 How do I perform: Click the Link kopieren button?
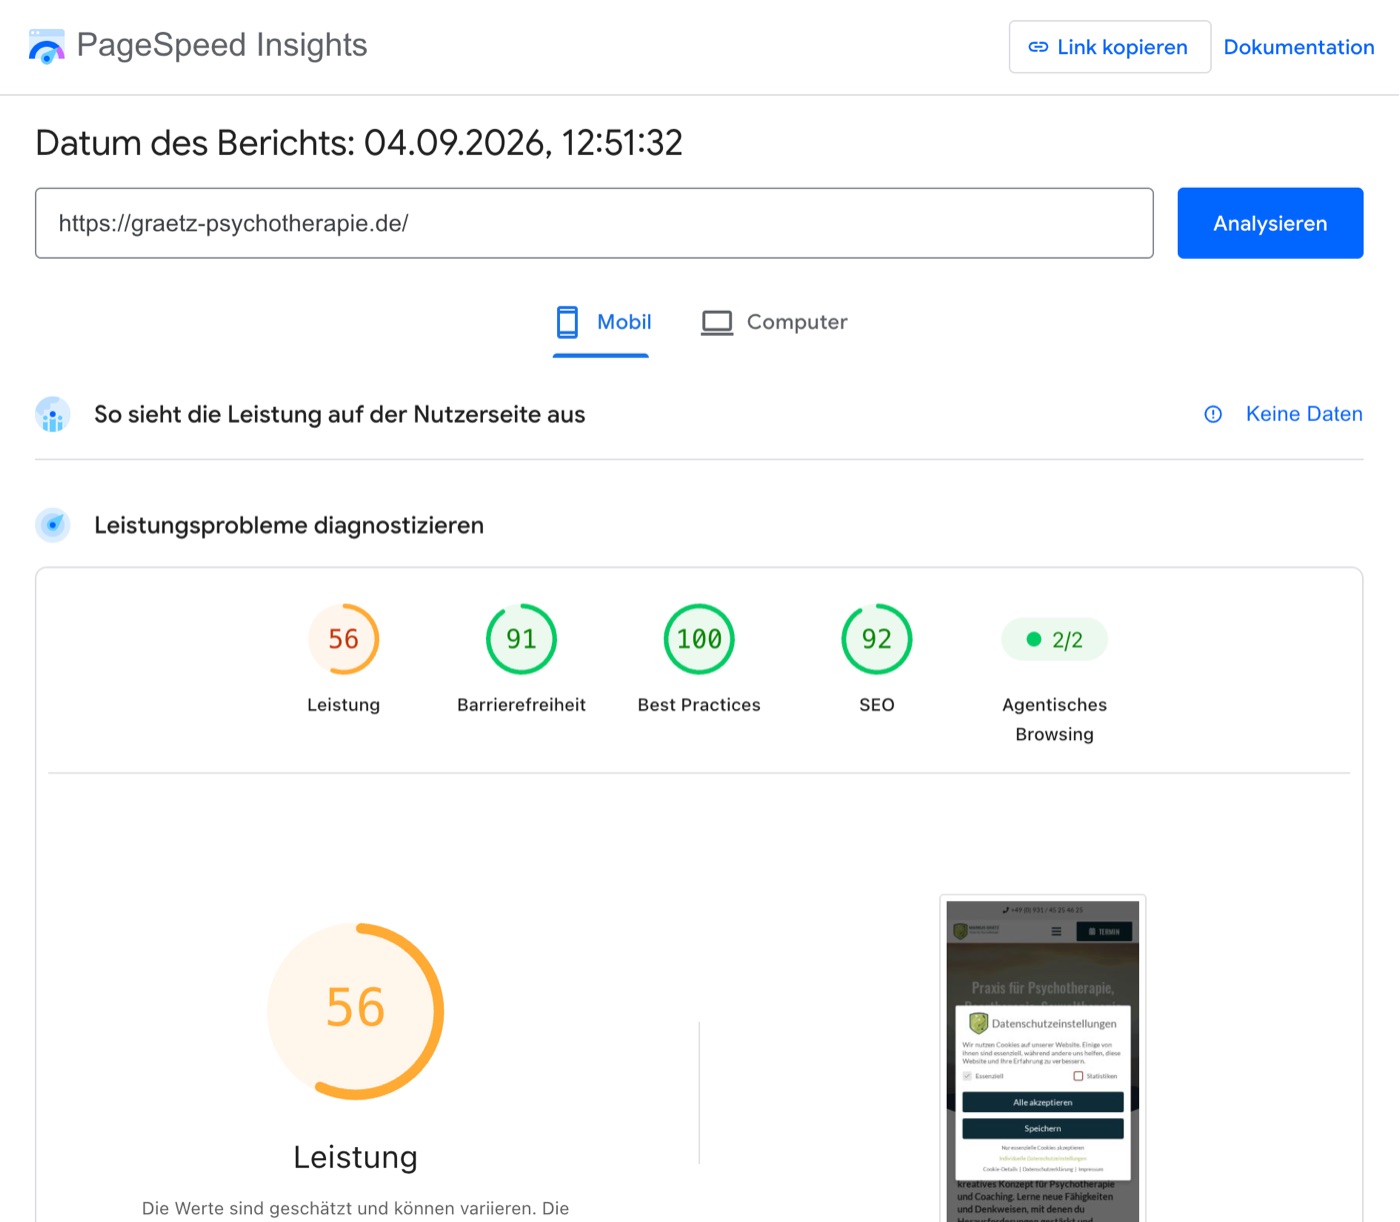pyautogui.click(x=1110, y=47)
